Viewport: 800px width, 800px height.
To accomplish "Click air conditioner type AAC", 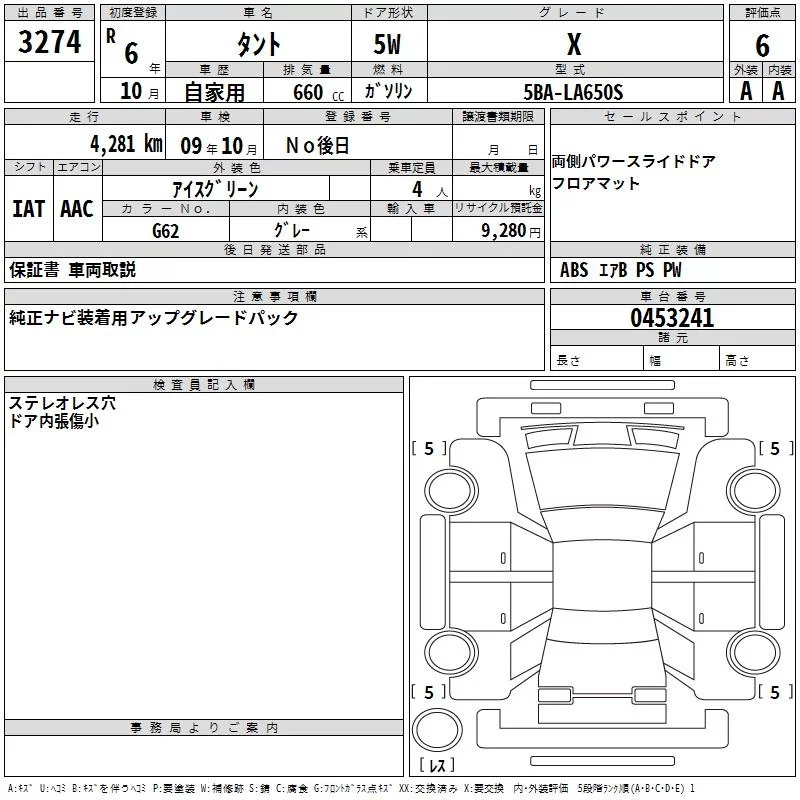I will 77,209.
